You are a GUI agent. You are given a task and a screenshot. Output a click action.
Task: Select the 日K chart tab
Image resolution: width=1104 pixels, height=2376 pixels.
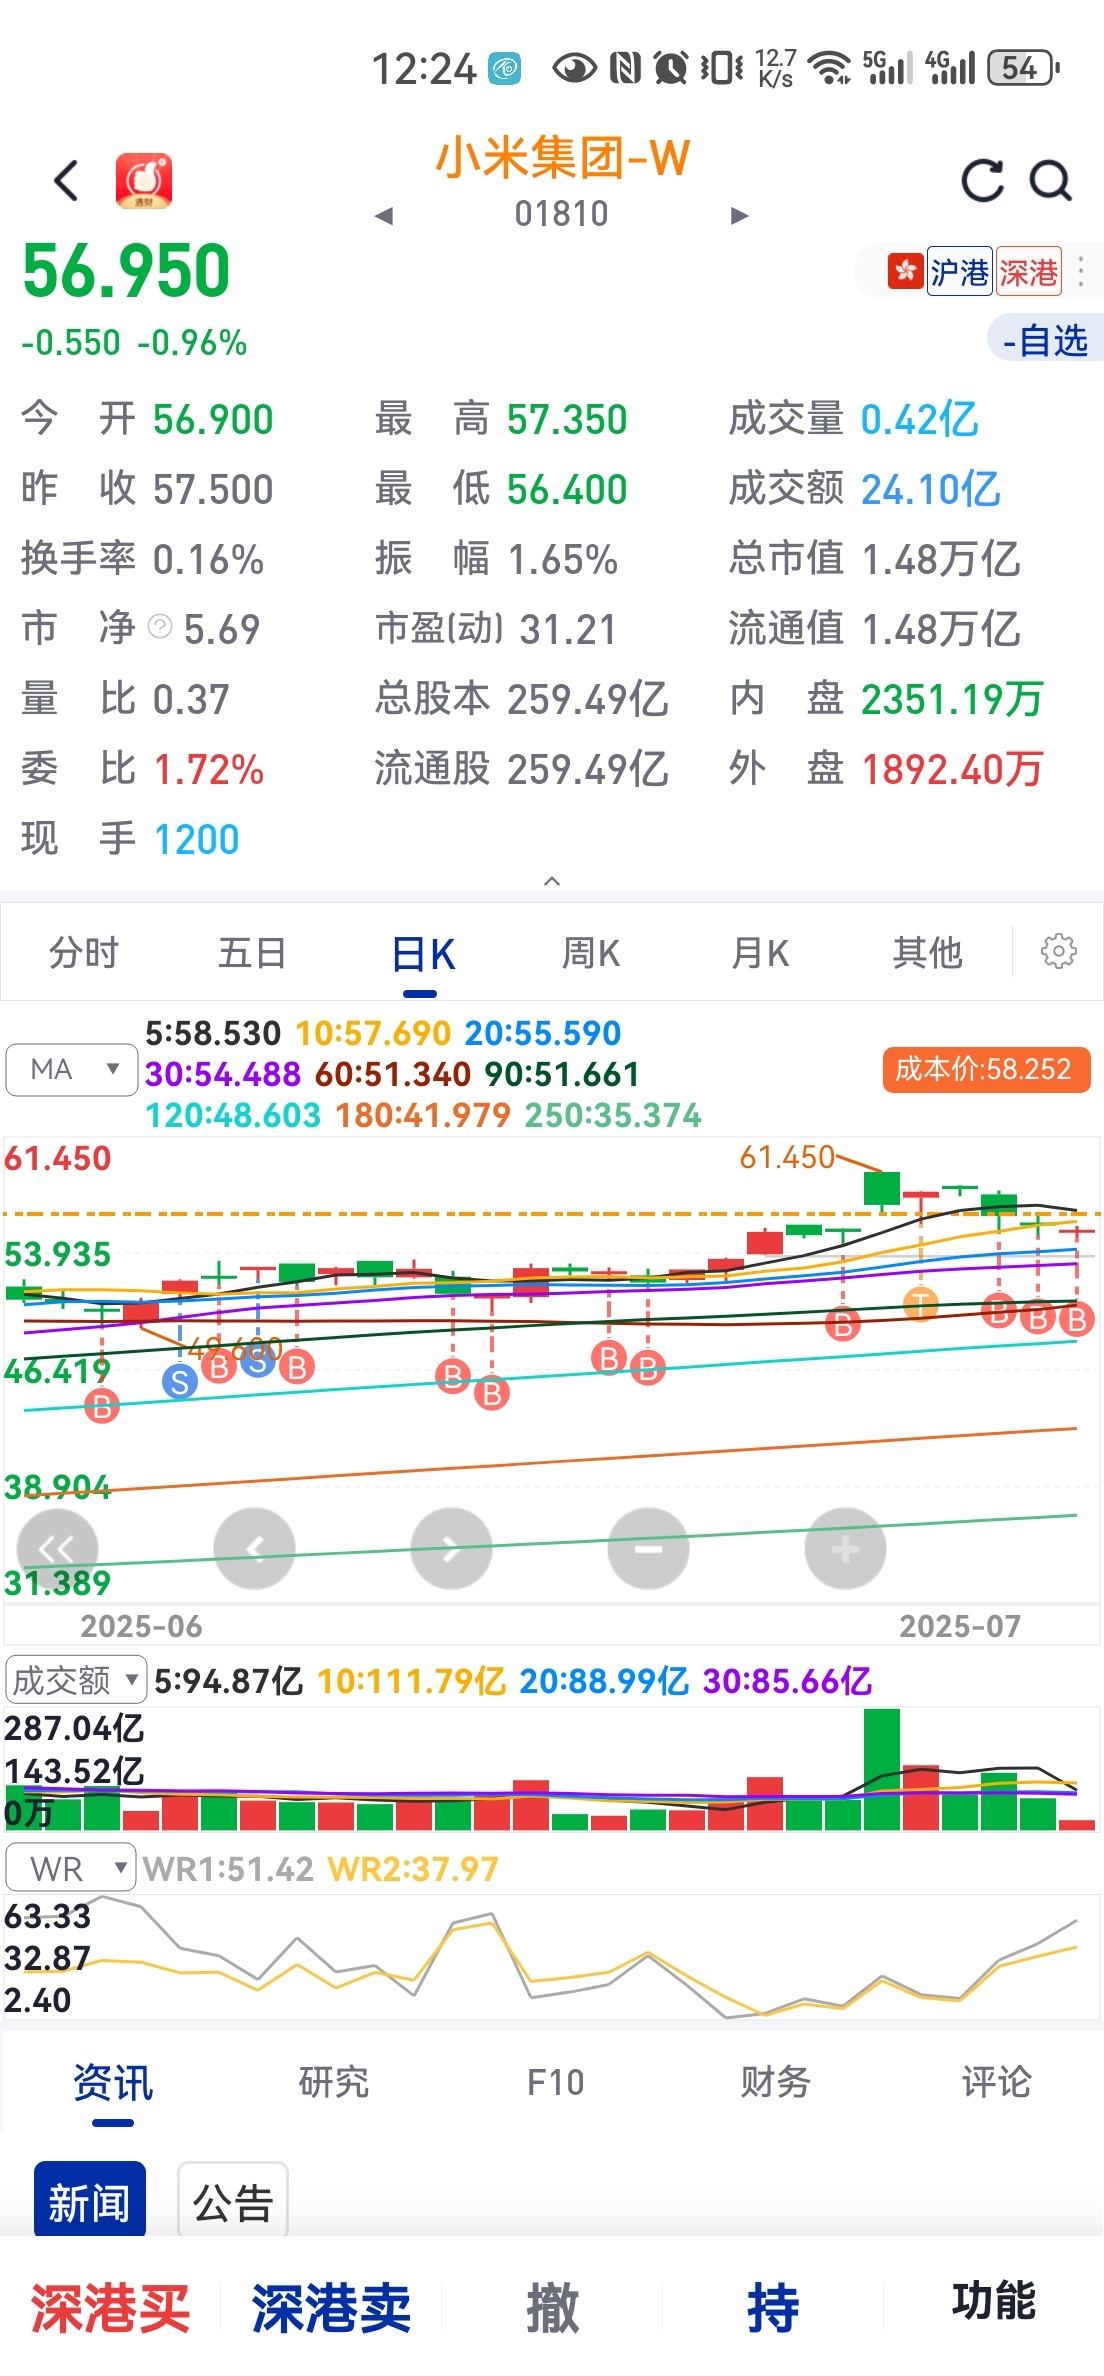point(422,955)
